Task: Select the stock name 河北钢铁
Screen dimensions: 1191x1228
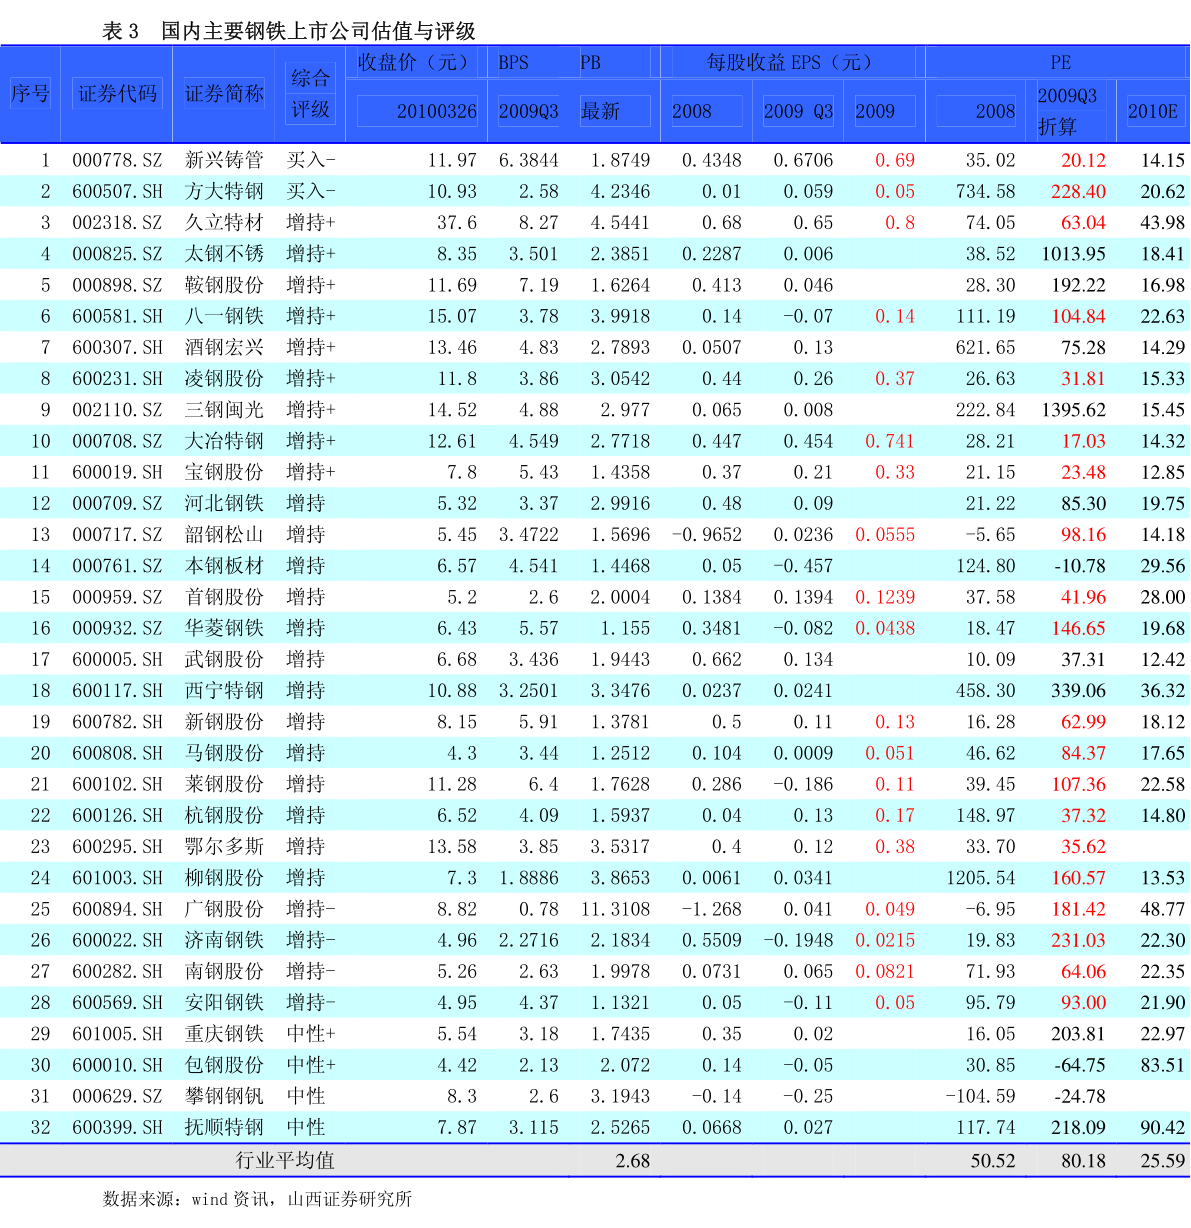Action: click(224, 503)
